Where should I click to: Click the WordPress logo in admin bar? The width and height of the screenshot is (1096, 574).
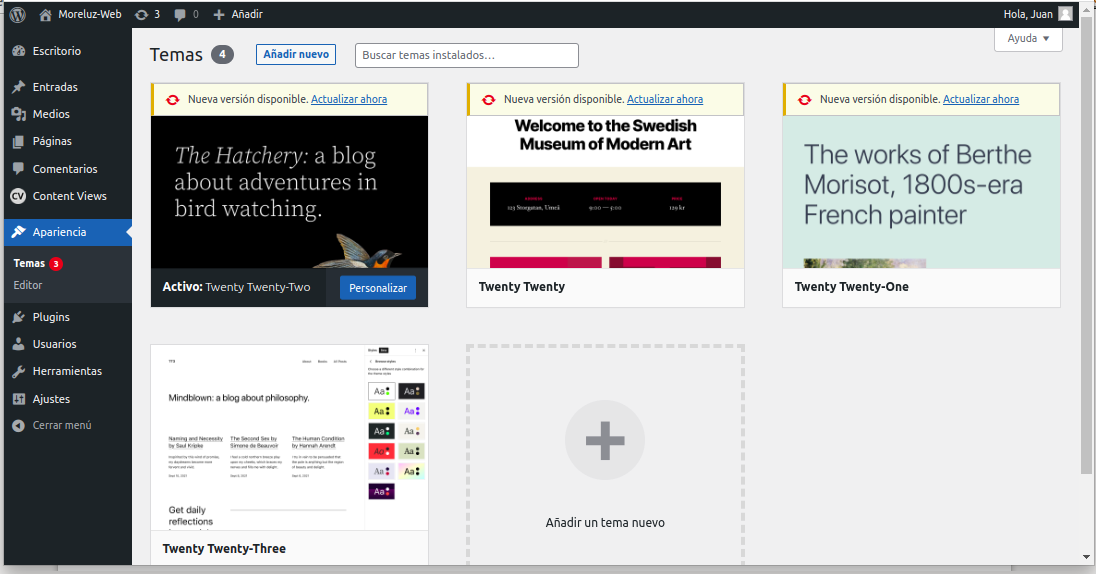click(x=18, y=14)
